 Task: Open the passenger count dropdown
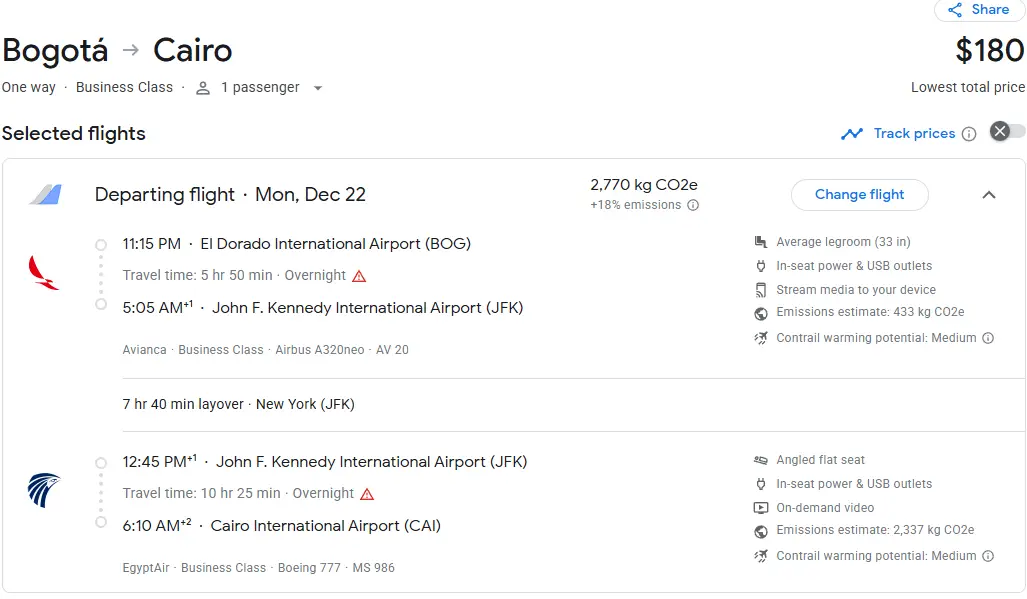318,88
